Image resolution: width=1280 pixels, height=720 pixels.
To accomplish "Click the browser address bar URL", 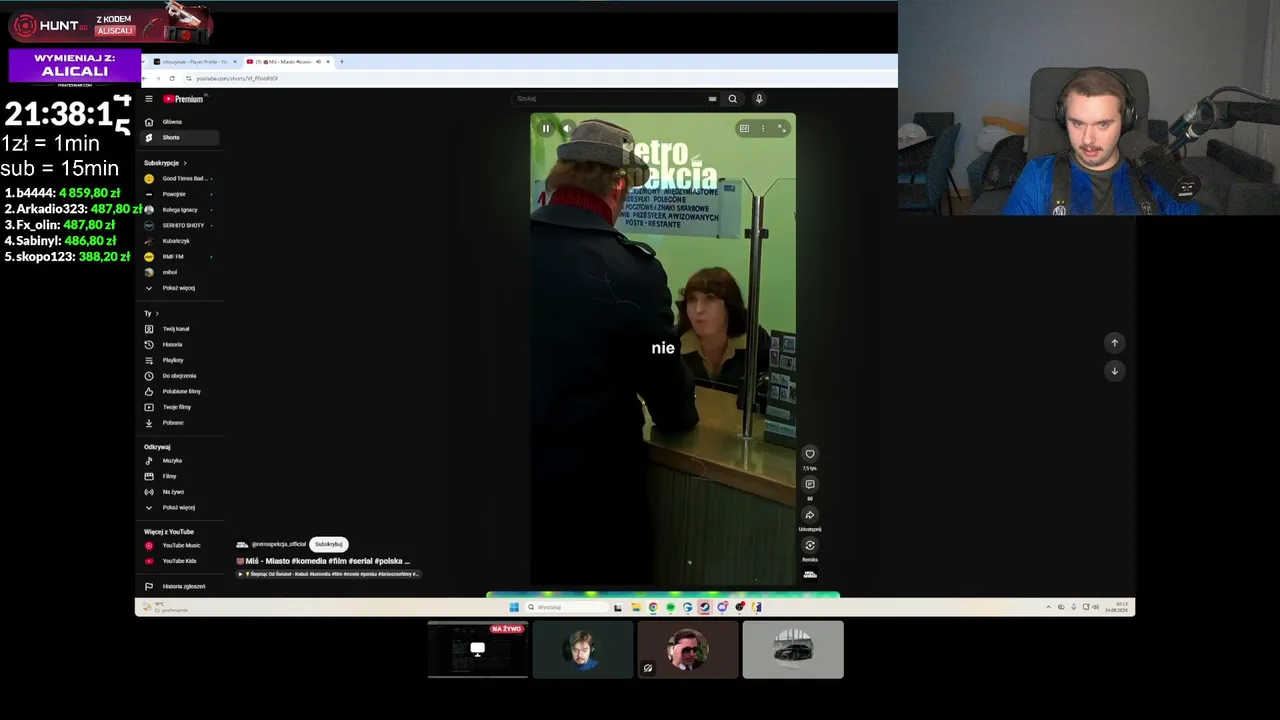I will pyautogui.click(x=237, y=78).
